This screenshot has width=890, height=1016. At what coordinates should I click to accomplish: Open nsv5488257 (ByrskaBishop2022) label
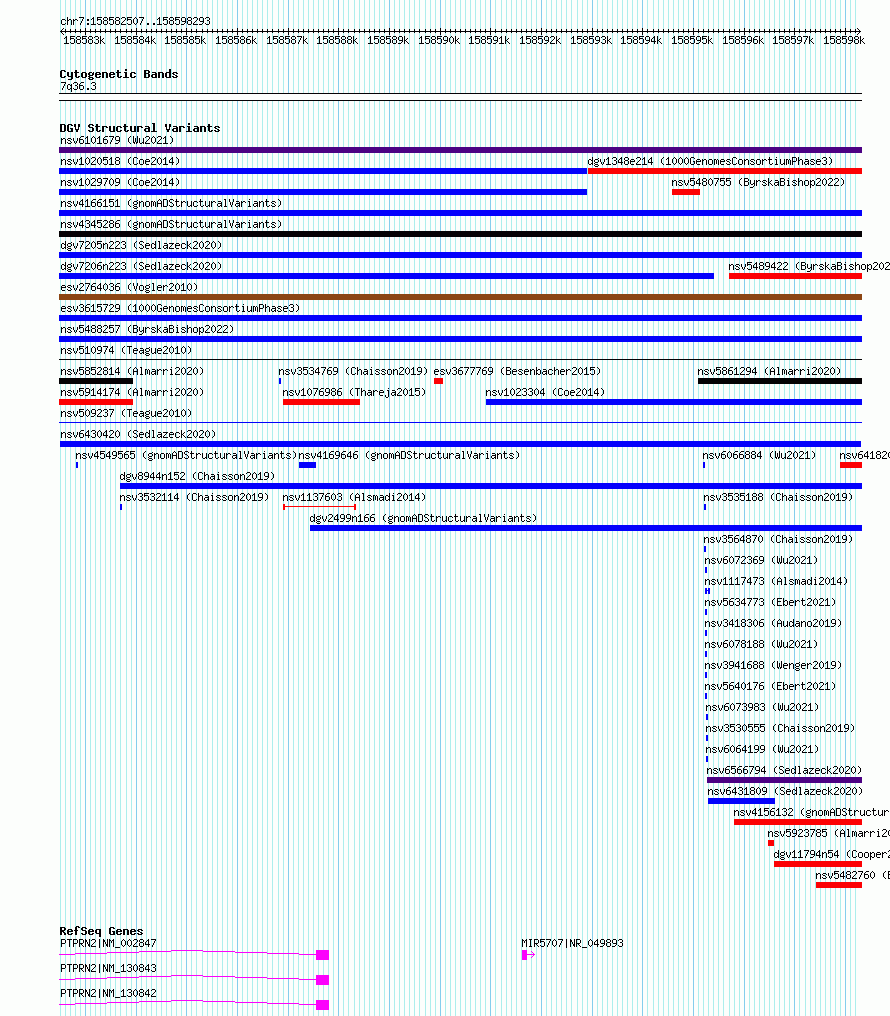click(x=147, y=329)
